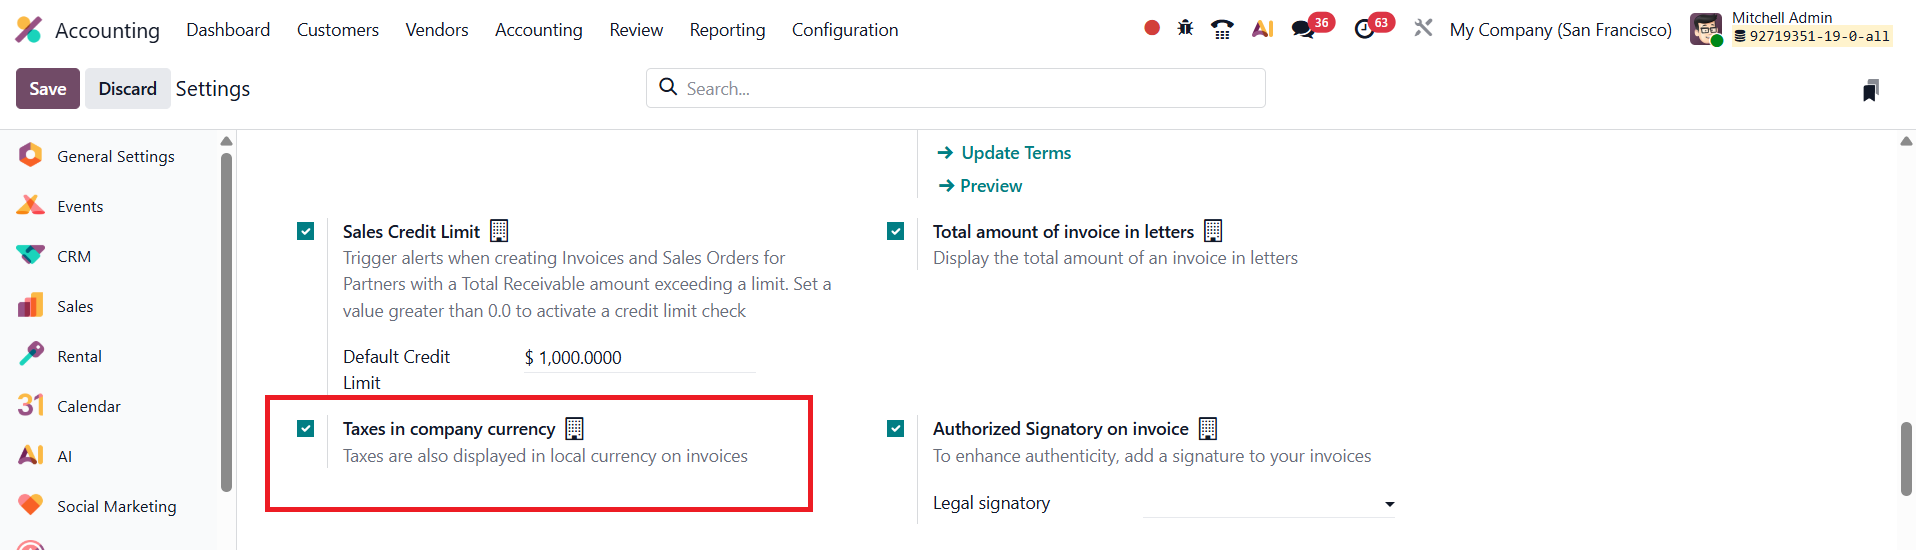Click the main page vertical scrollbar thumb
This screenshot has height=550, width=1916.
(x=1906, y=458)
